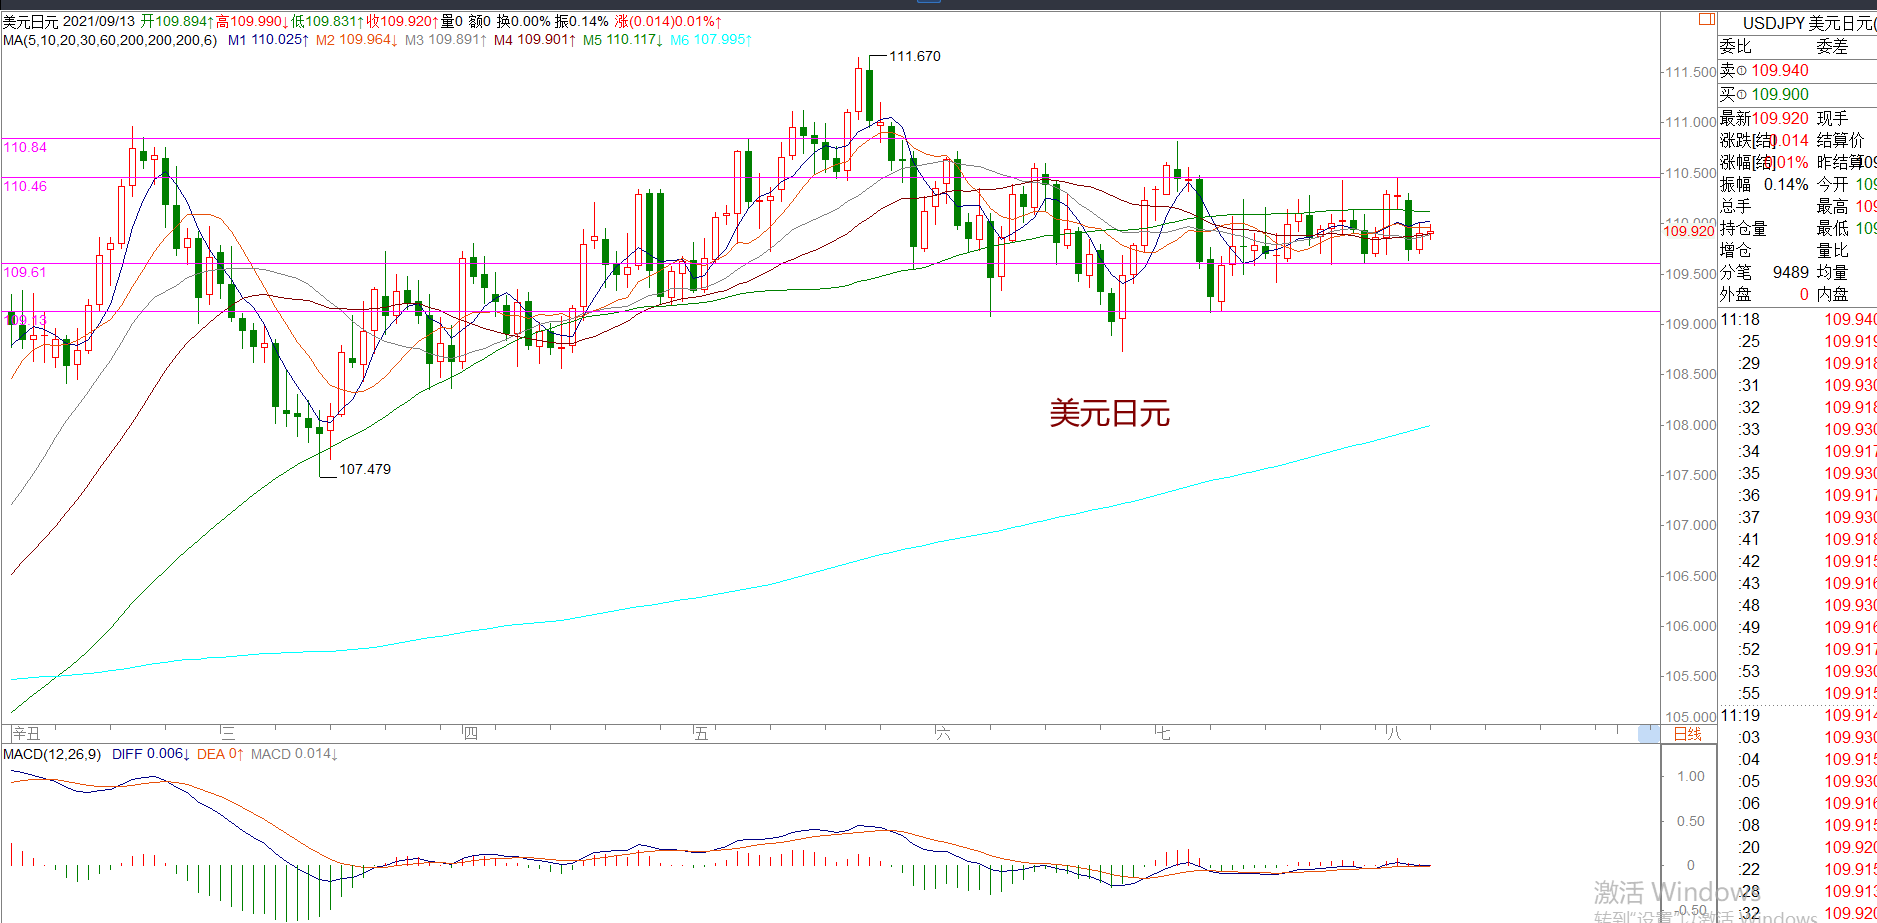Viewport: 1877px width, 923px height.
Task: Click the 持仓量 label
Action: 1743,228
